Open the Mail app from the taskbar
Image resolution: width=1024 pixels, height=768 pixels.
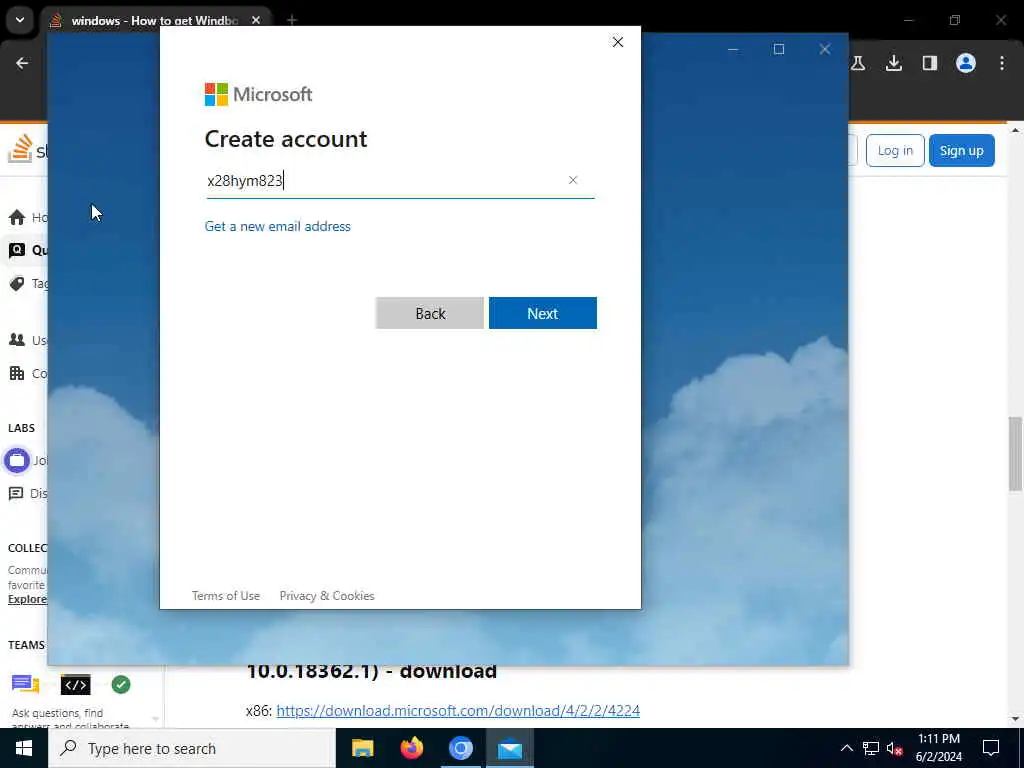pos(509,748)
